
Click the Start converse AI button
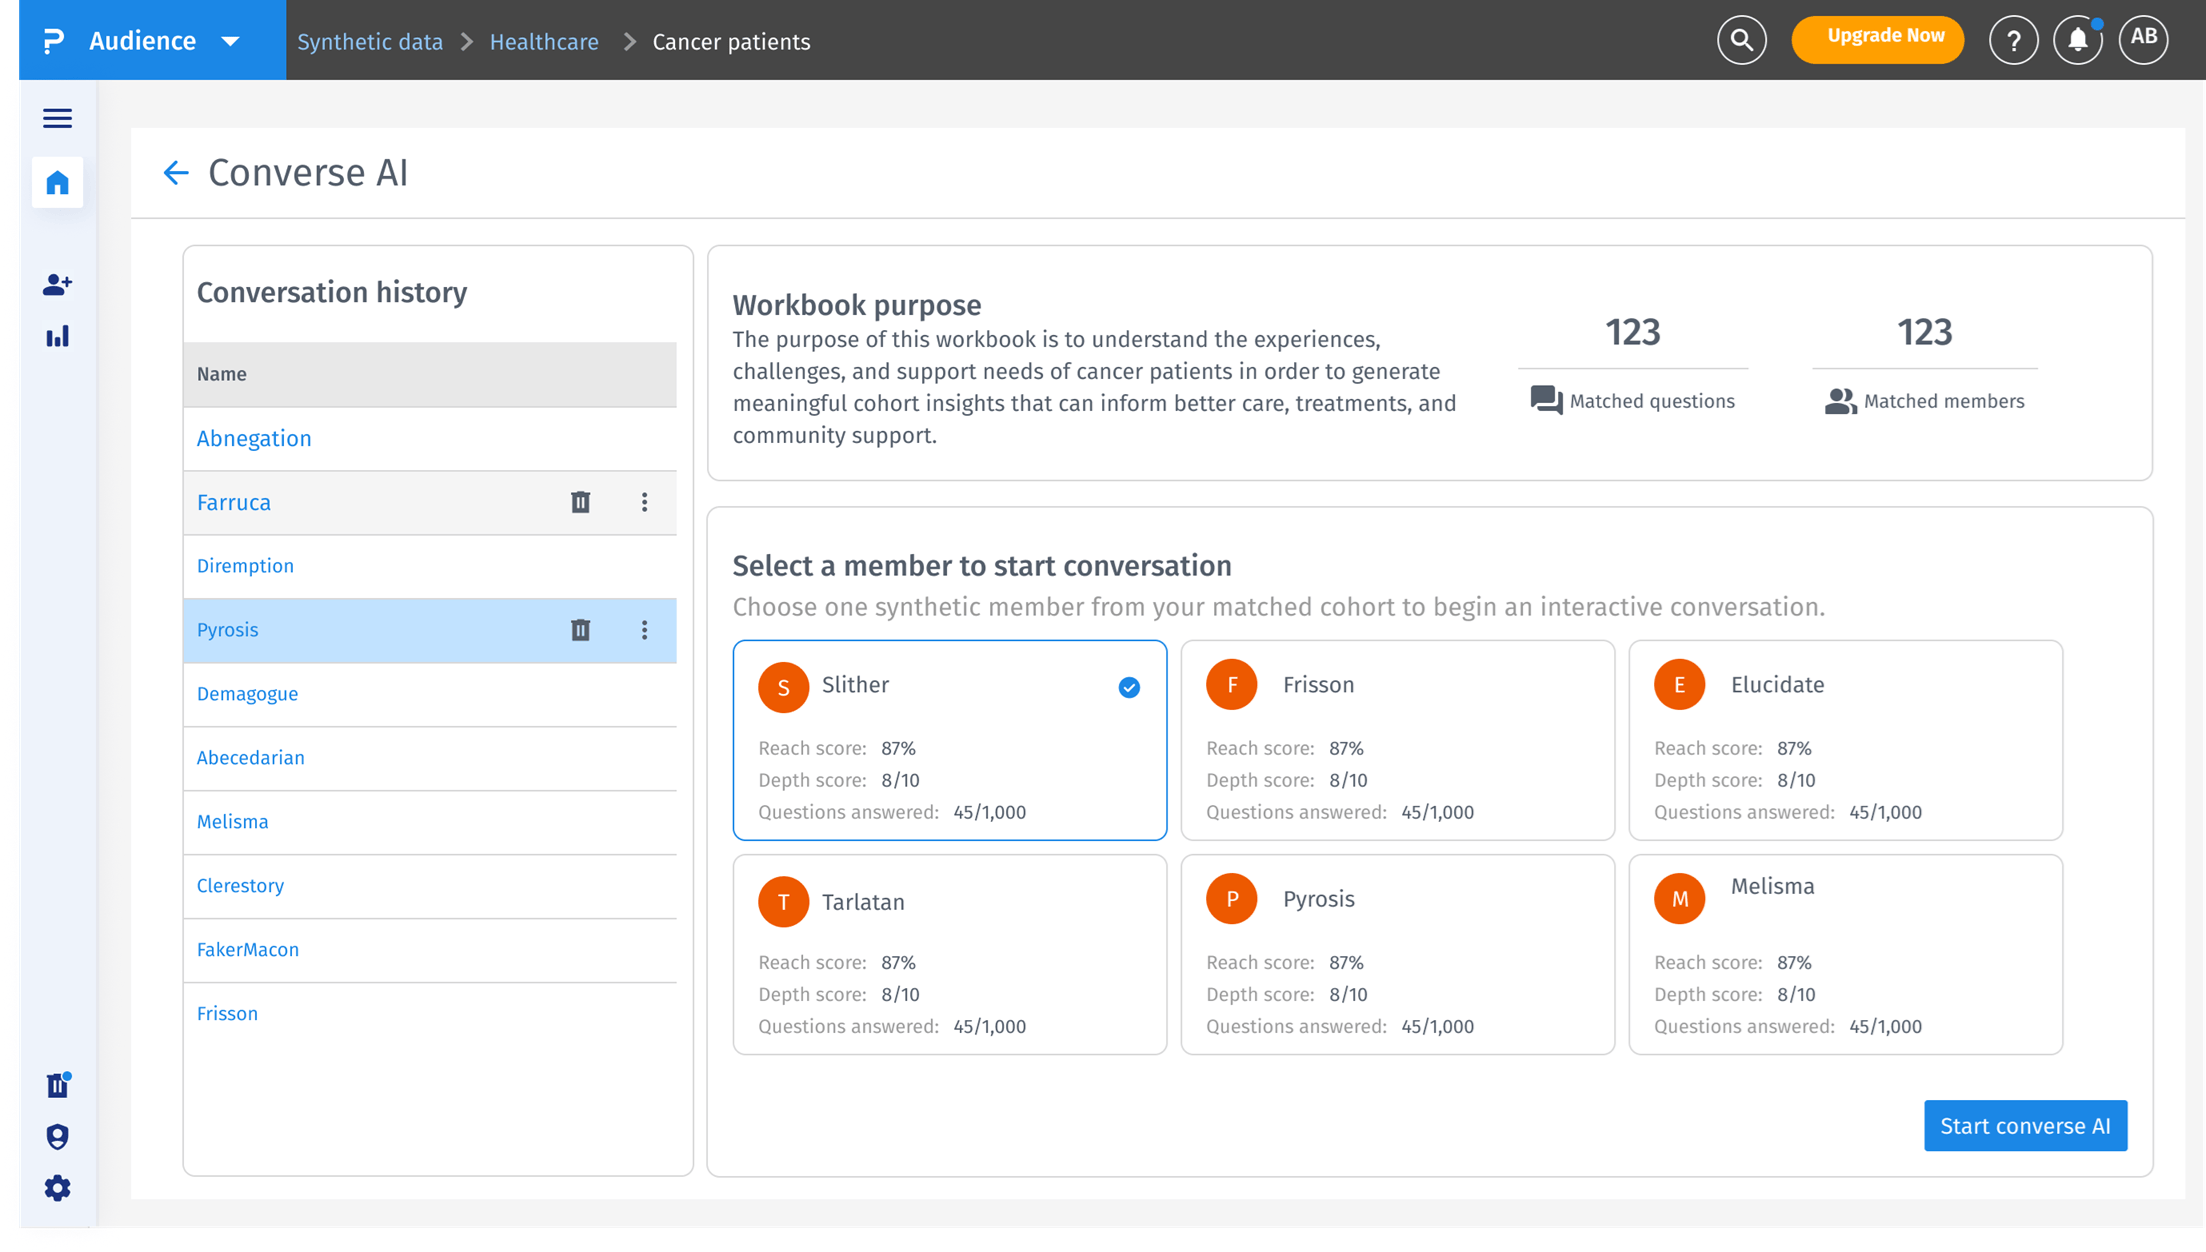pos(2025,1126)
